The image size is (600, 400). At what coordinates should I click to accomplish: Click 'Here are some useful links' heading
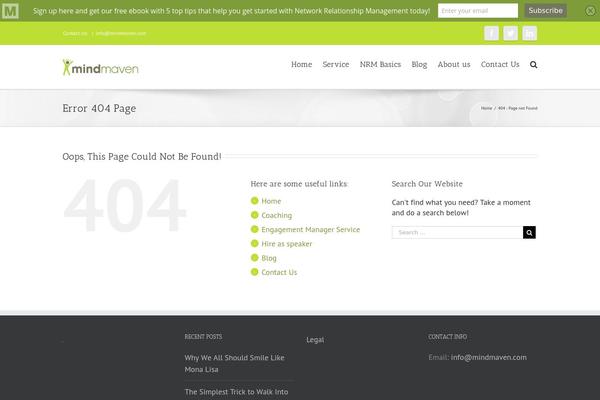coord(299,184)
